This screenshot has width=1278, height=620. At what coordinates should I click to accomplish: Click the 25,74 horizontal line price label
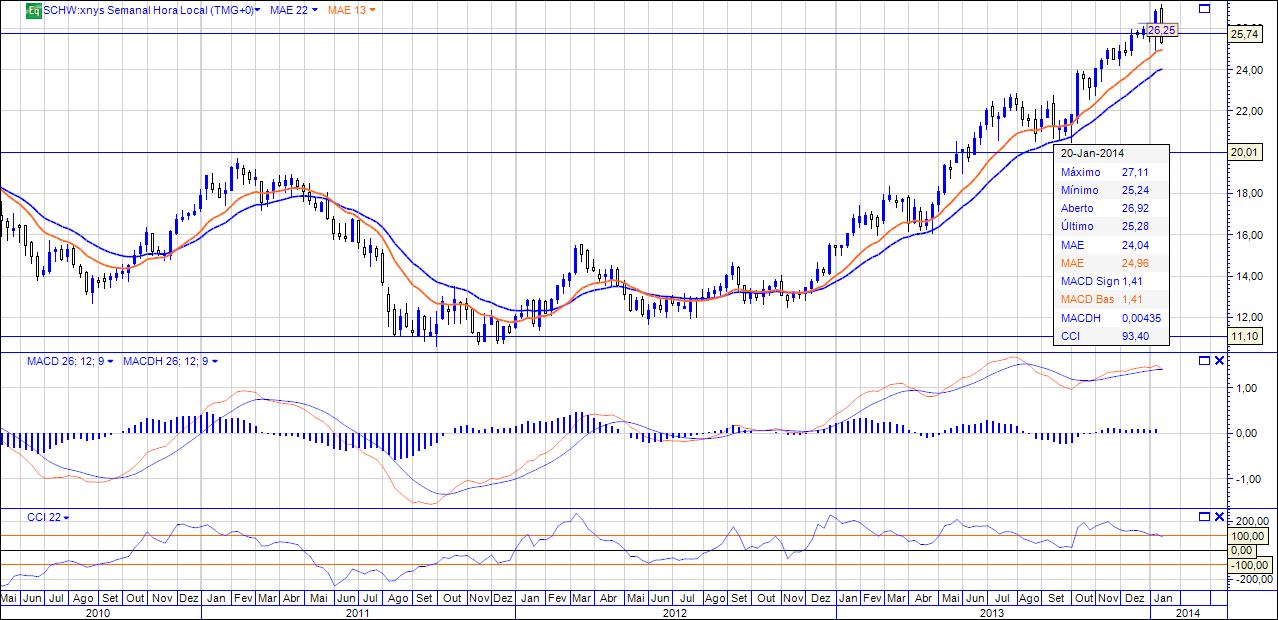tap(1243, 34)
